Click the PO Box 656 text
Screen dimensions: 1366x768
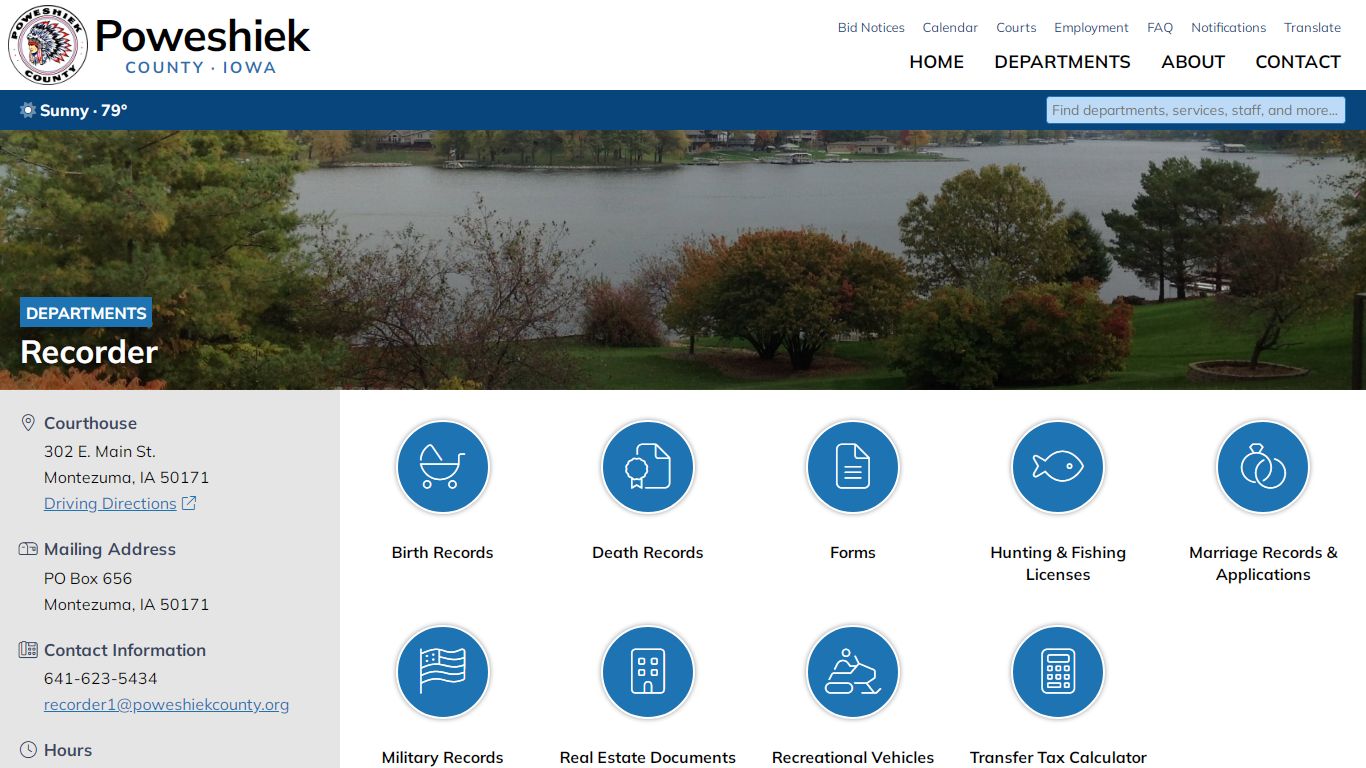88,578
